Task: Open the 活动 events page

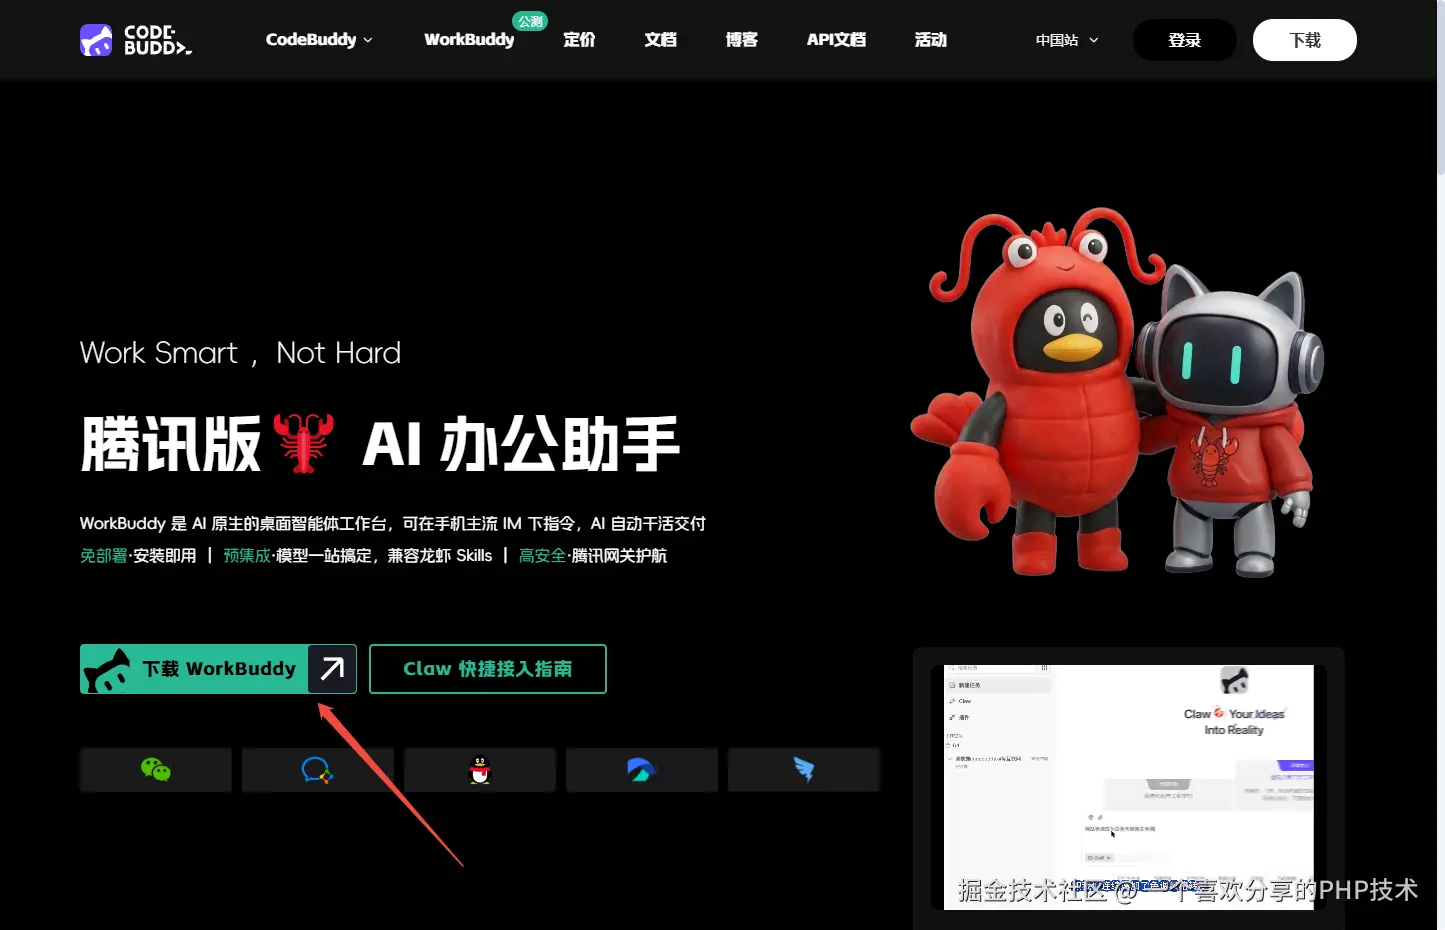Action: (x=930, y=40)
